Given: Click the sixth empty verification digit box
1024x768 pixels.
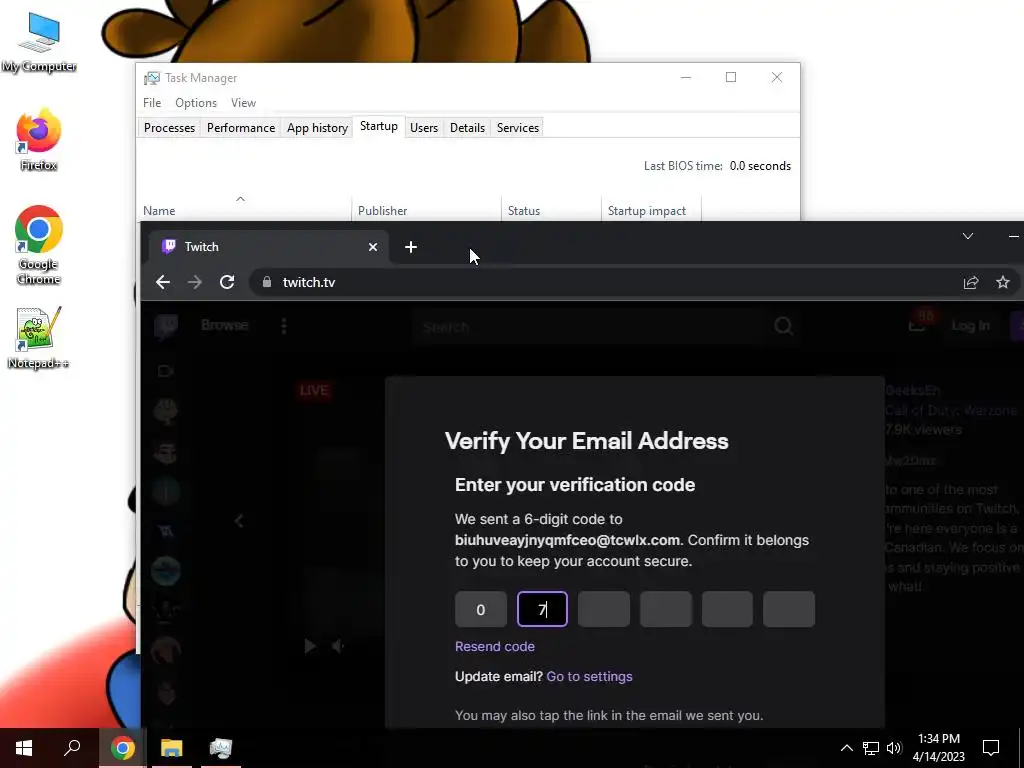Looking at the screenshot, I should [789, 609].
